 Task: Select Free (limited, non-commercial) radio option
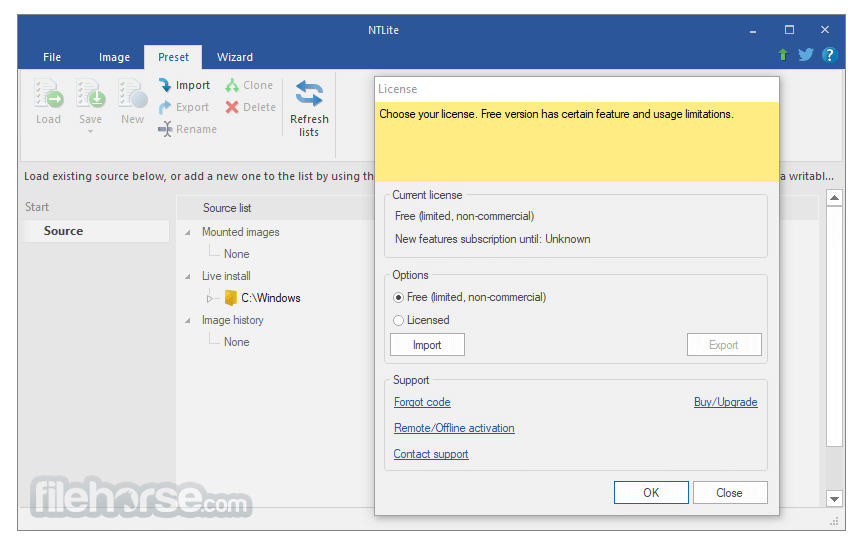point(398,298)
